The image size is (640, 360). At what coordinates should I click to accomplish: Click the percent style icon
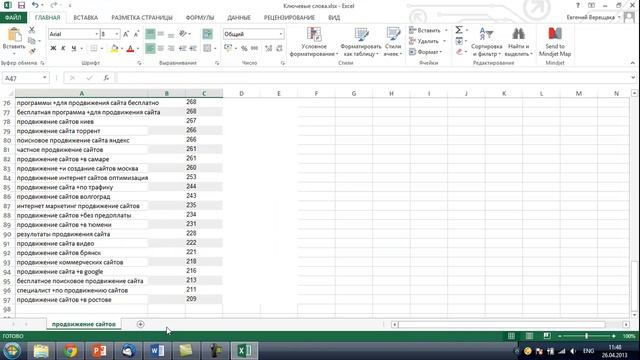pyautogui.click(x=244, y=48)
